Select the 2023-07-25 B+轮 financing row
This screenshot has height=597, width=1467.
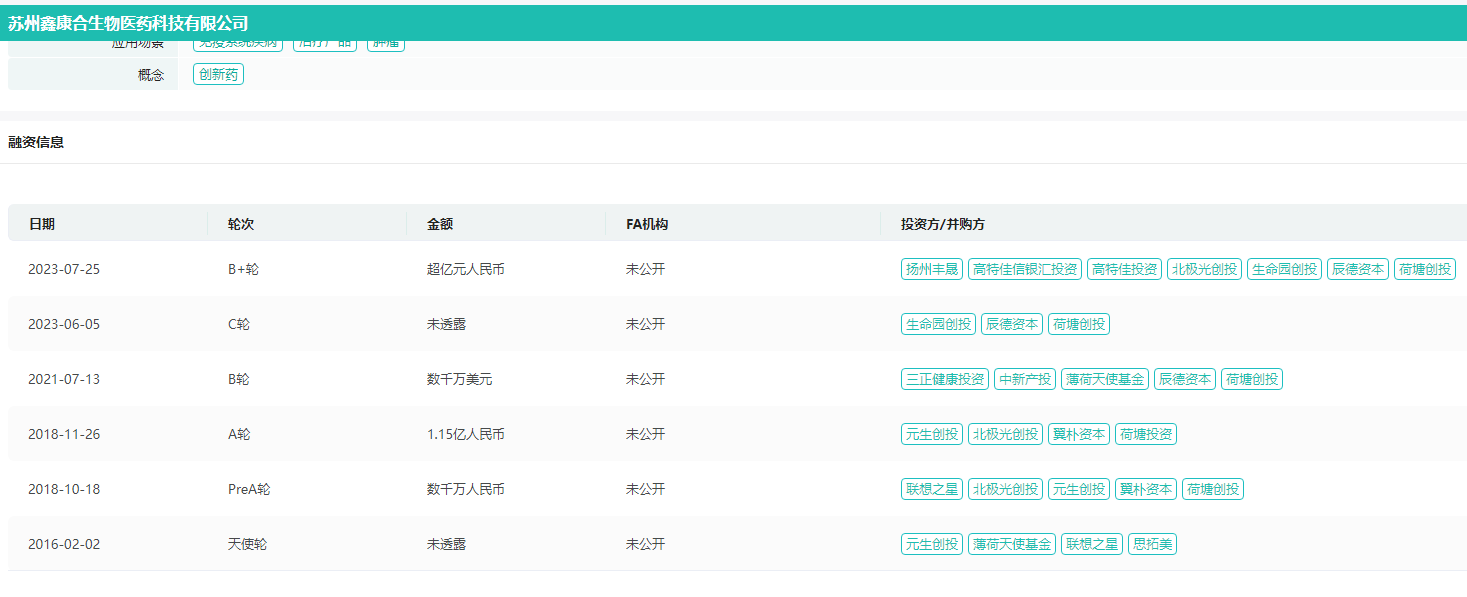[x=440, y=269]
